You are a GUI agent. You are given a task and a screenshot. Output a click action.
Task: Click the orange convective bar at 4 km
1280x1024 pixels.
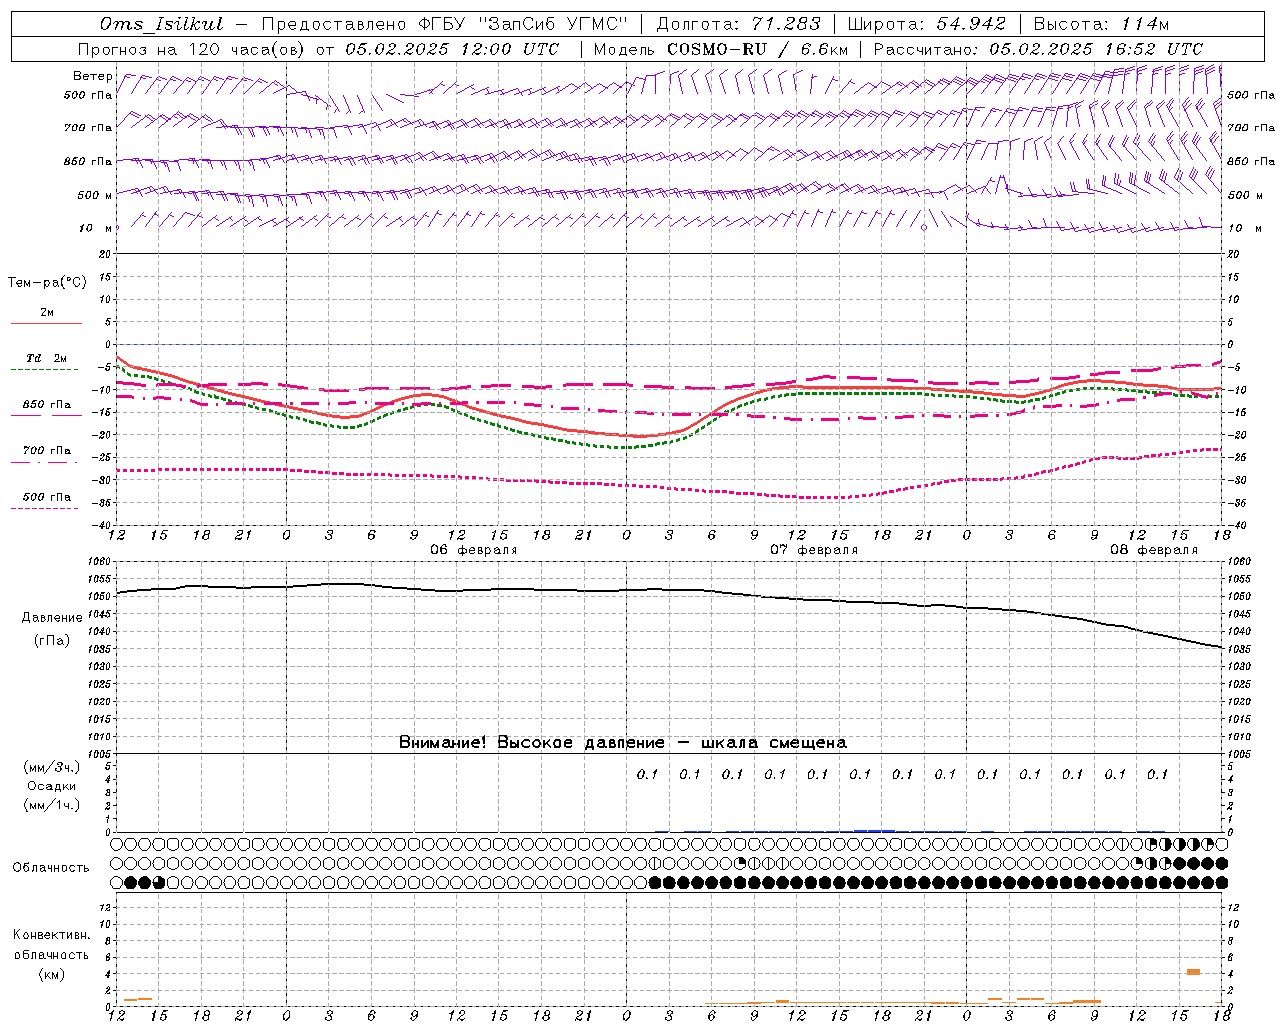[x=1193, y=972]
